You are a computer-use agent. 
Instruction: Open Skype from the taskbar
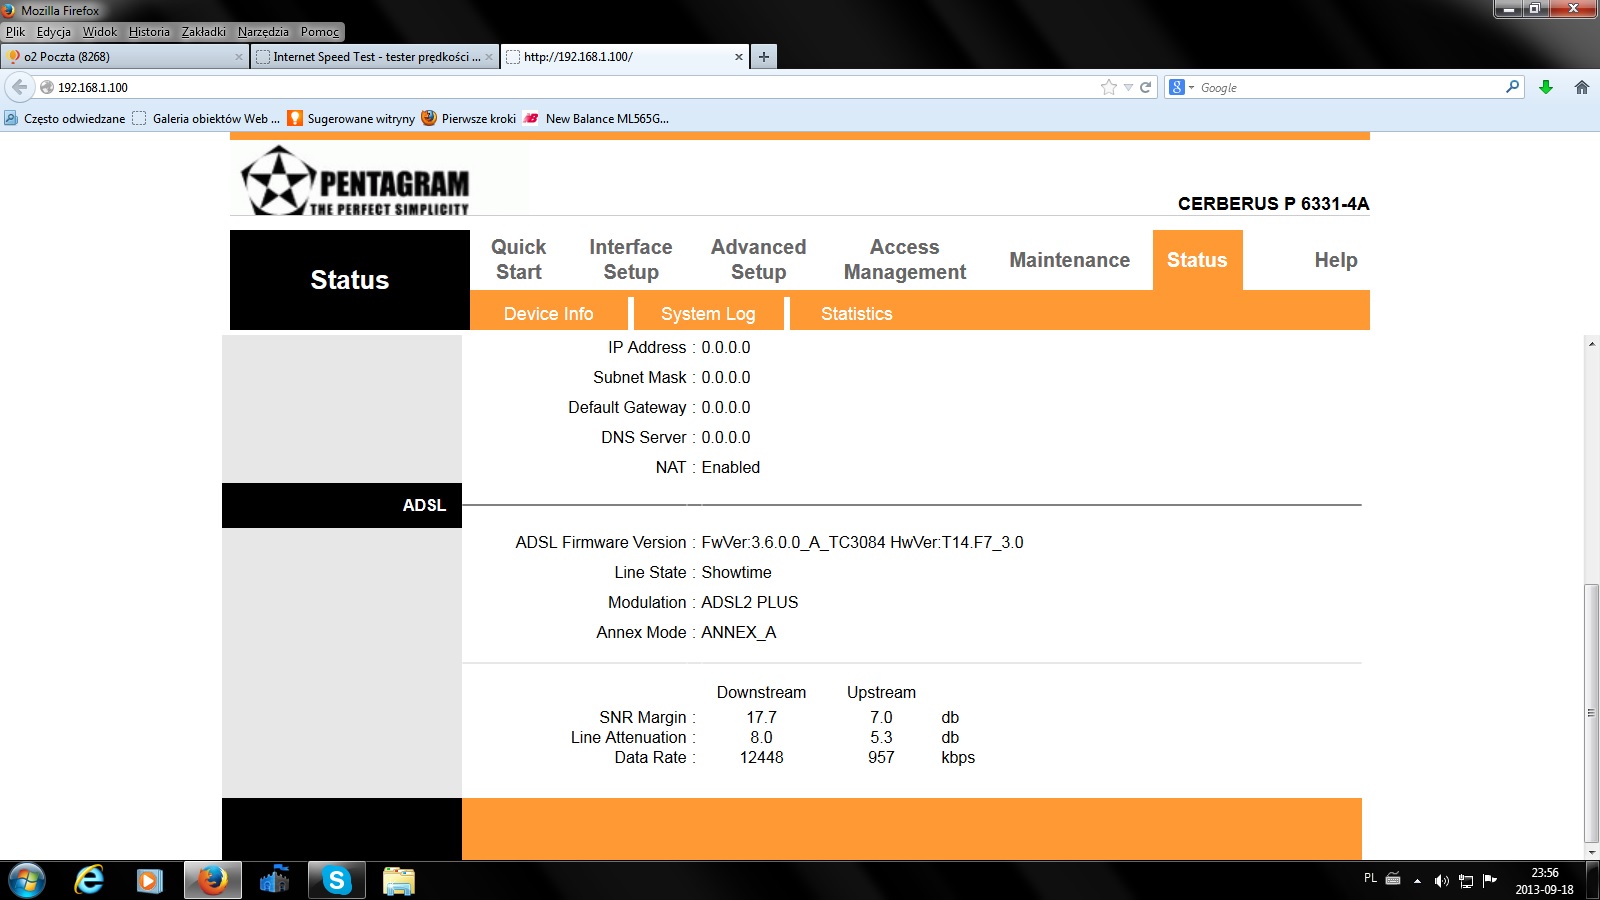point(337,881)
